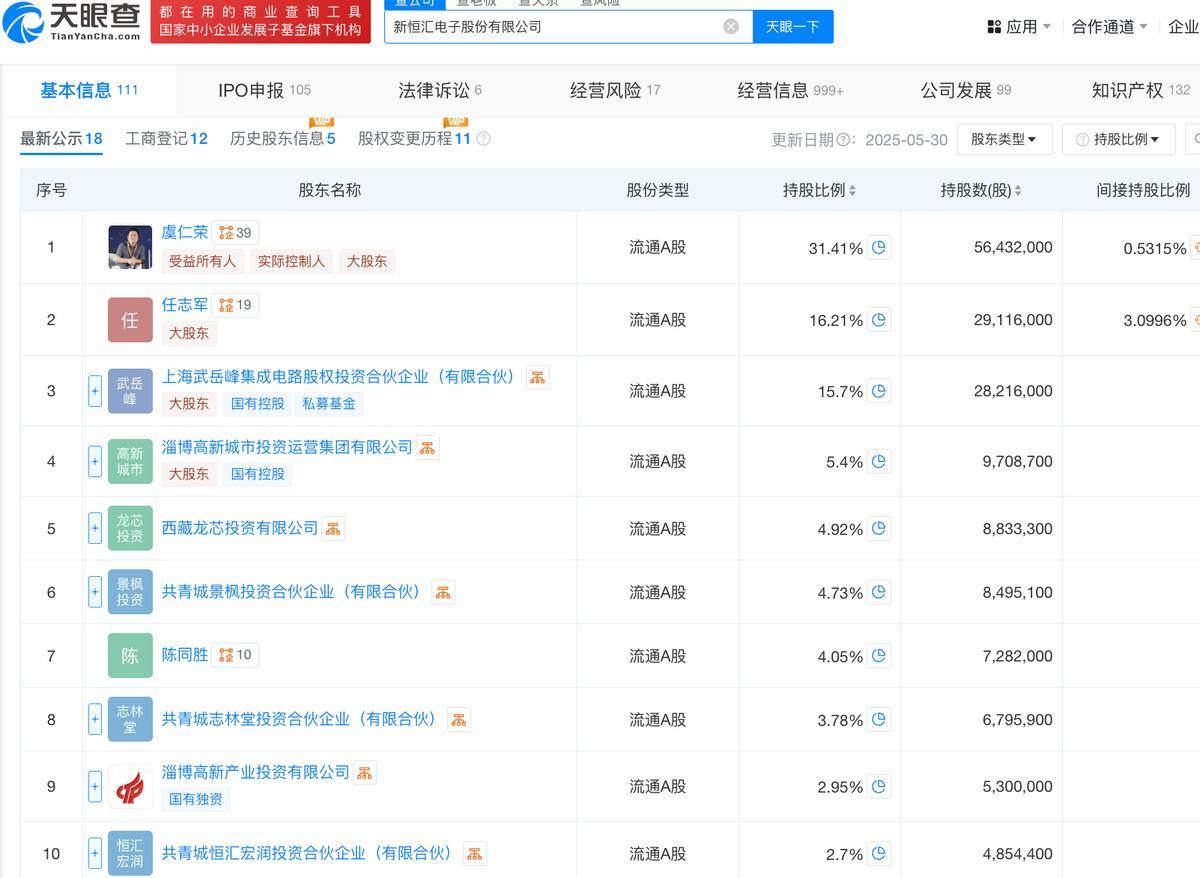The height and width of the screenshot is (878, 1200).
Task: Open 任志军's 19 related companies badge
Action: [236, 305]
